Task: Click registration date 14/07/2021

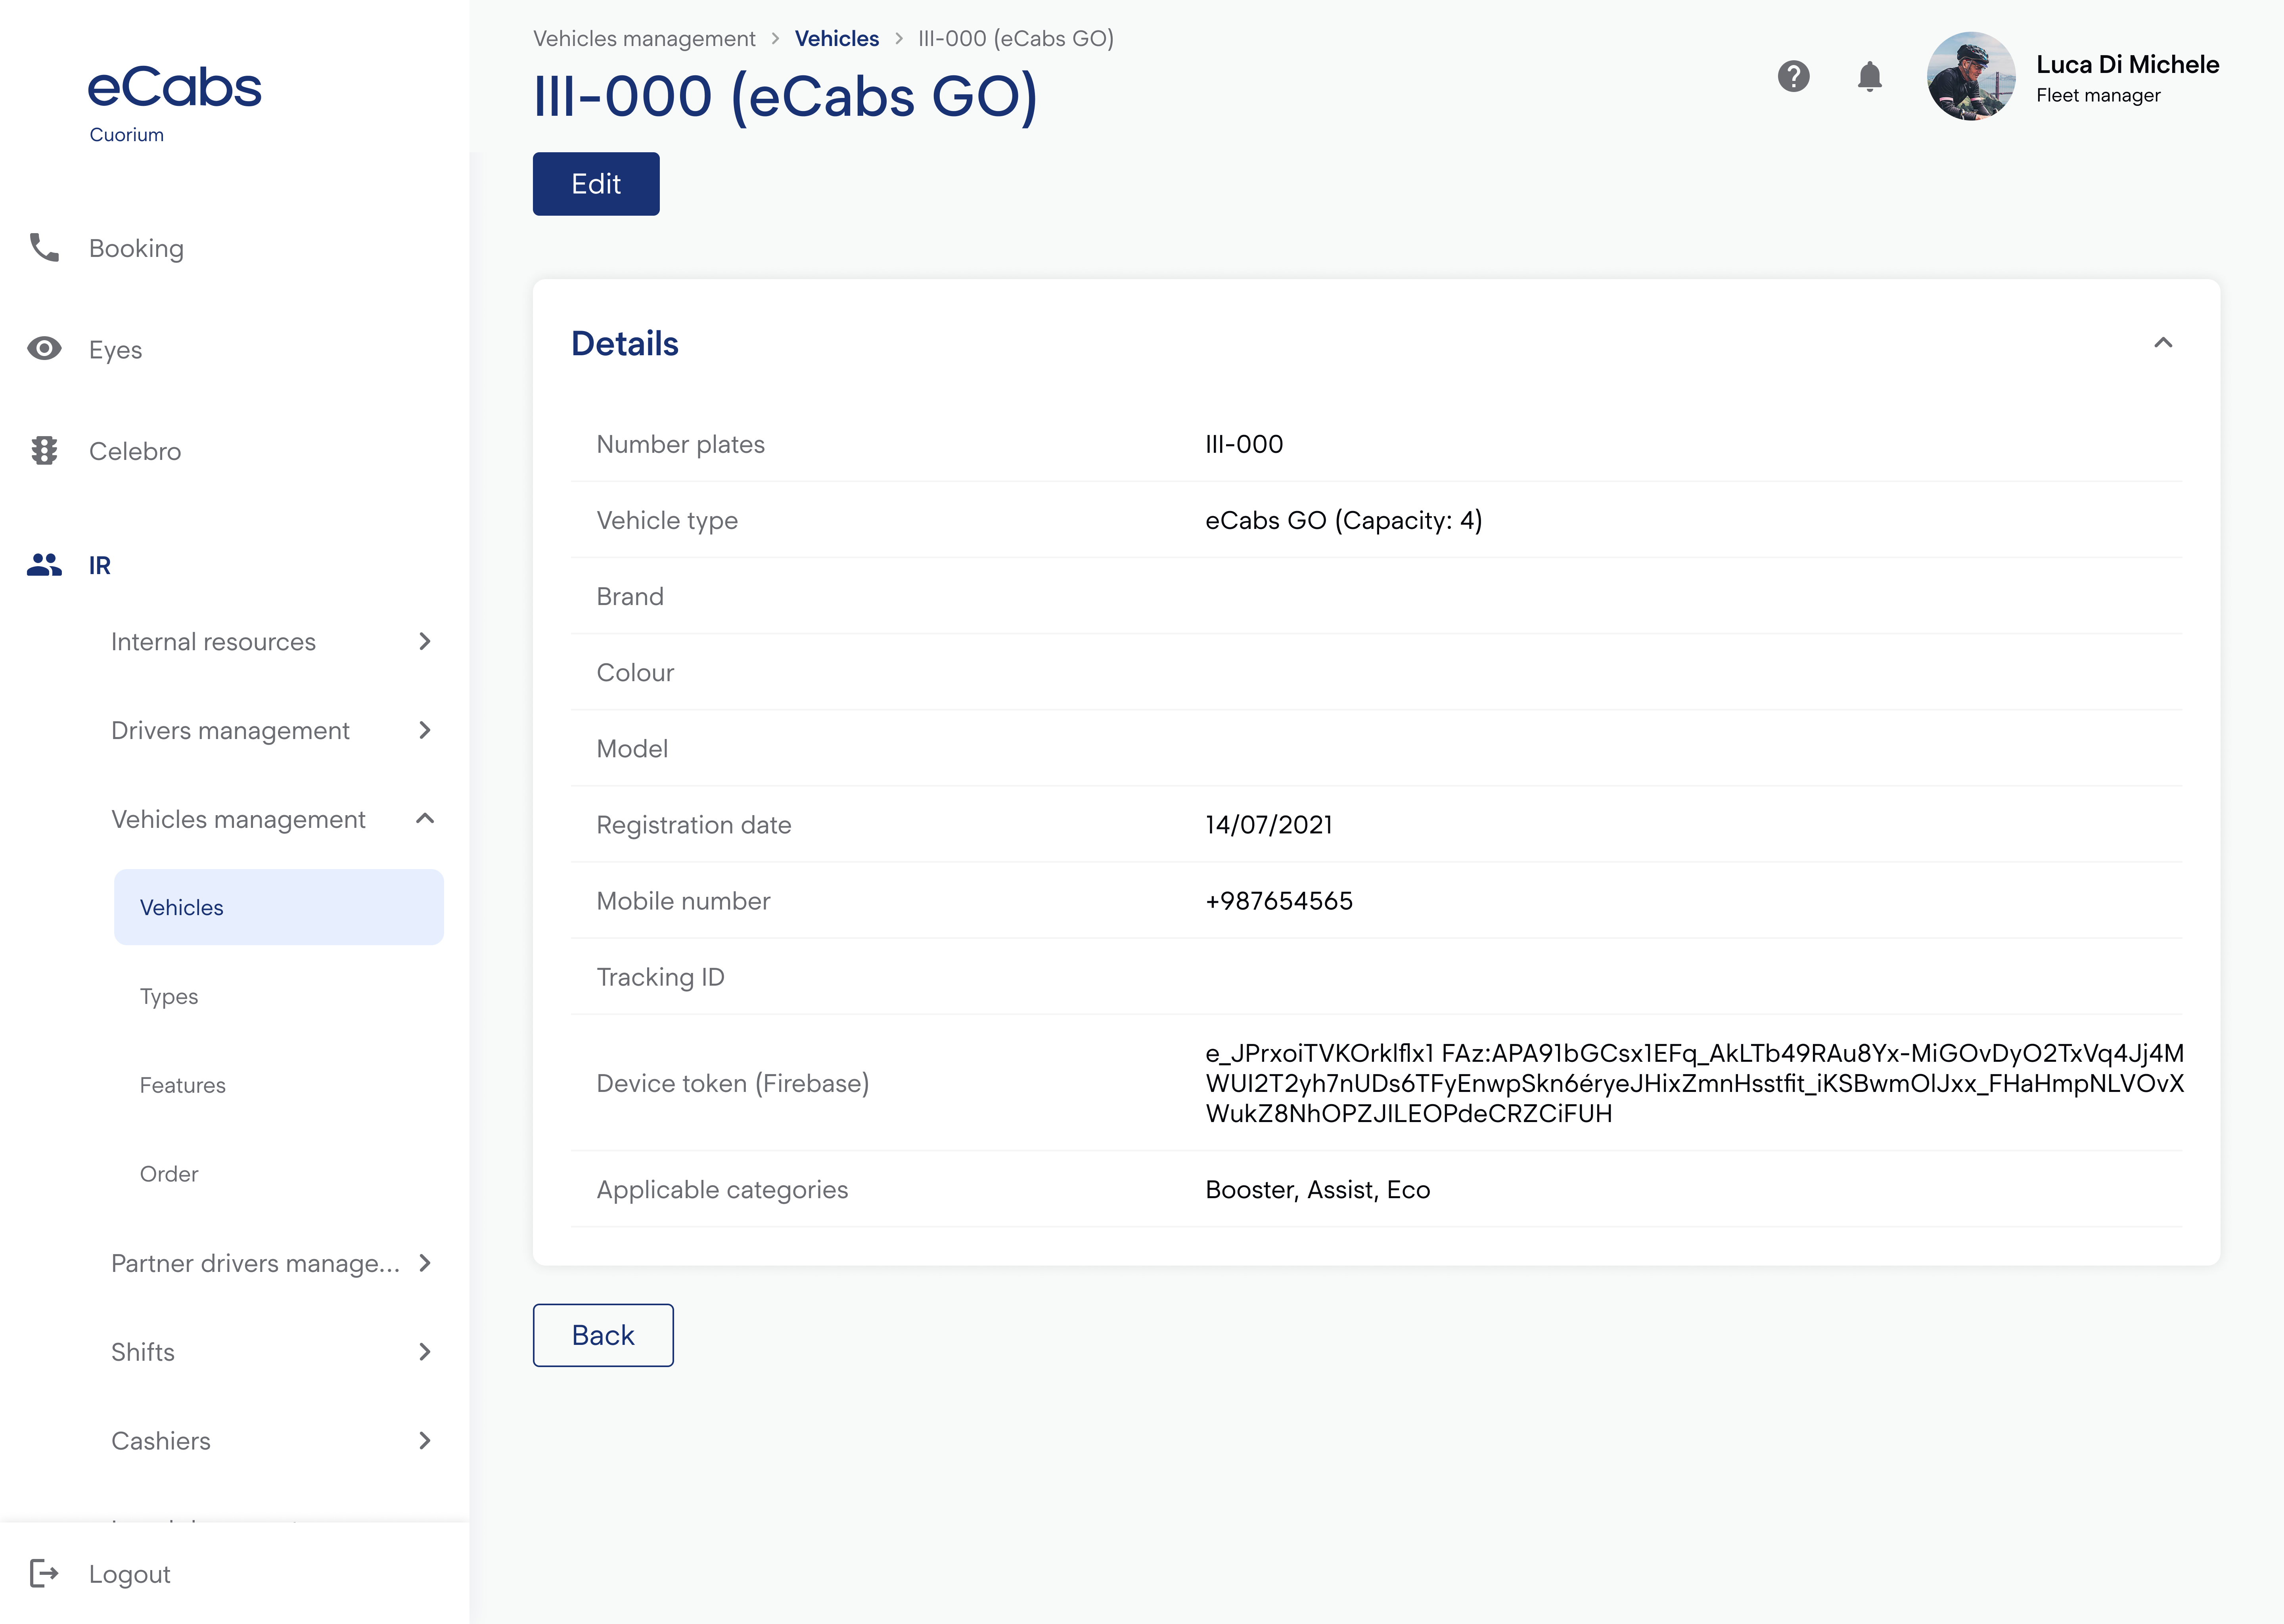Action: (x=1269, y=825)
